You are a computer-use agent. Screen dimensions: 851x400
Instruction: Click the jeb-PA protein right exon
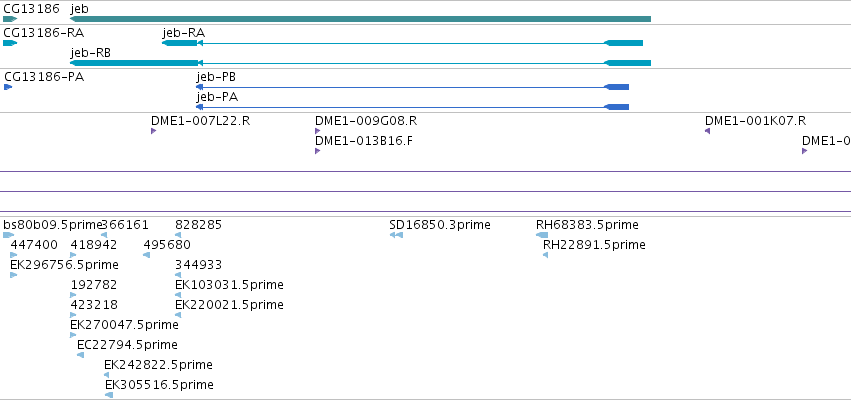click(617, 107)
